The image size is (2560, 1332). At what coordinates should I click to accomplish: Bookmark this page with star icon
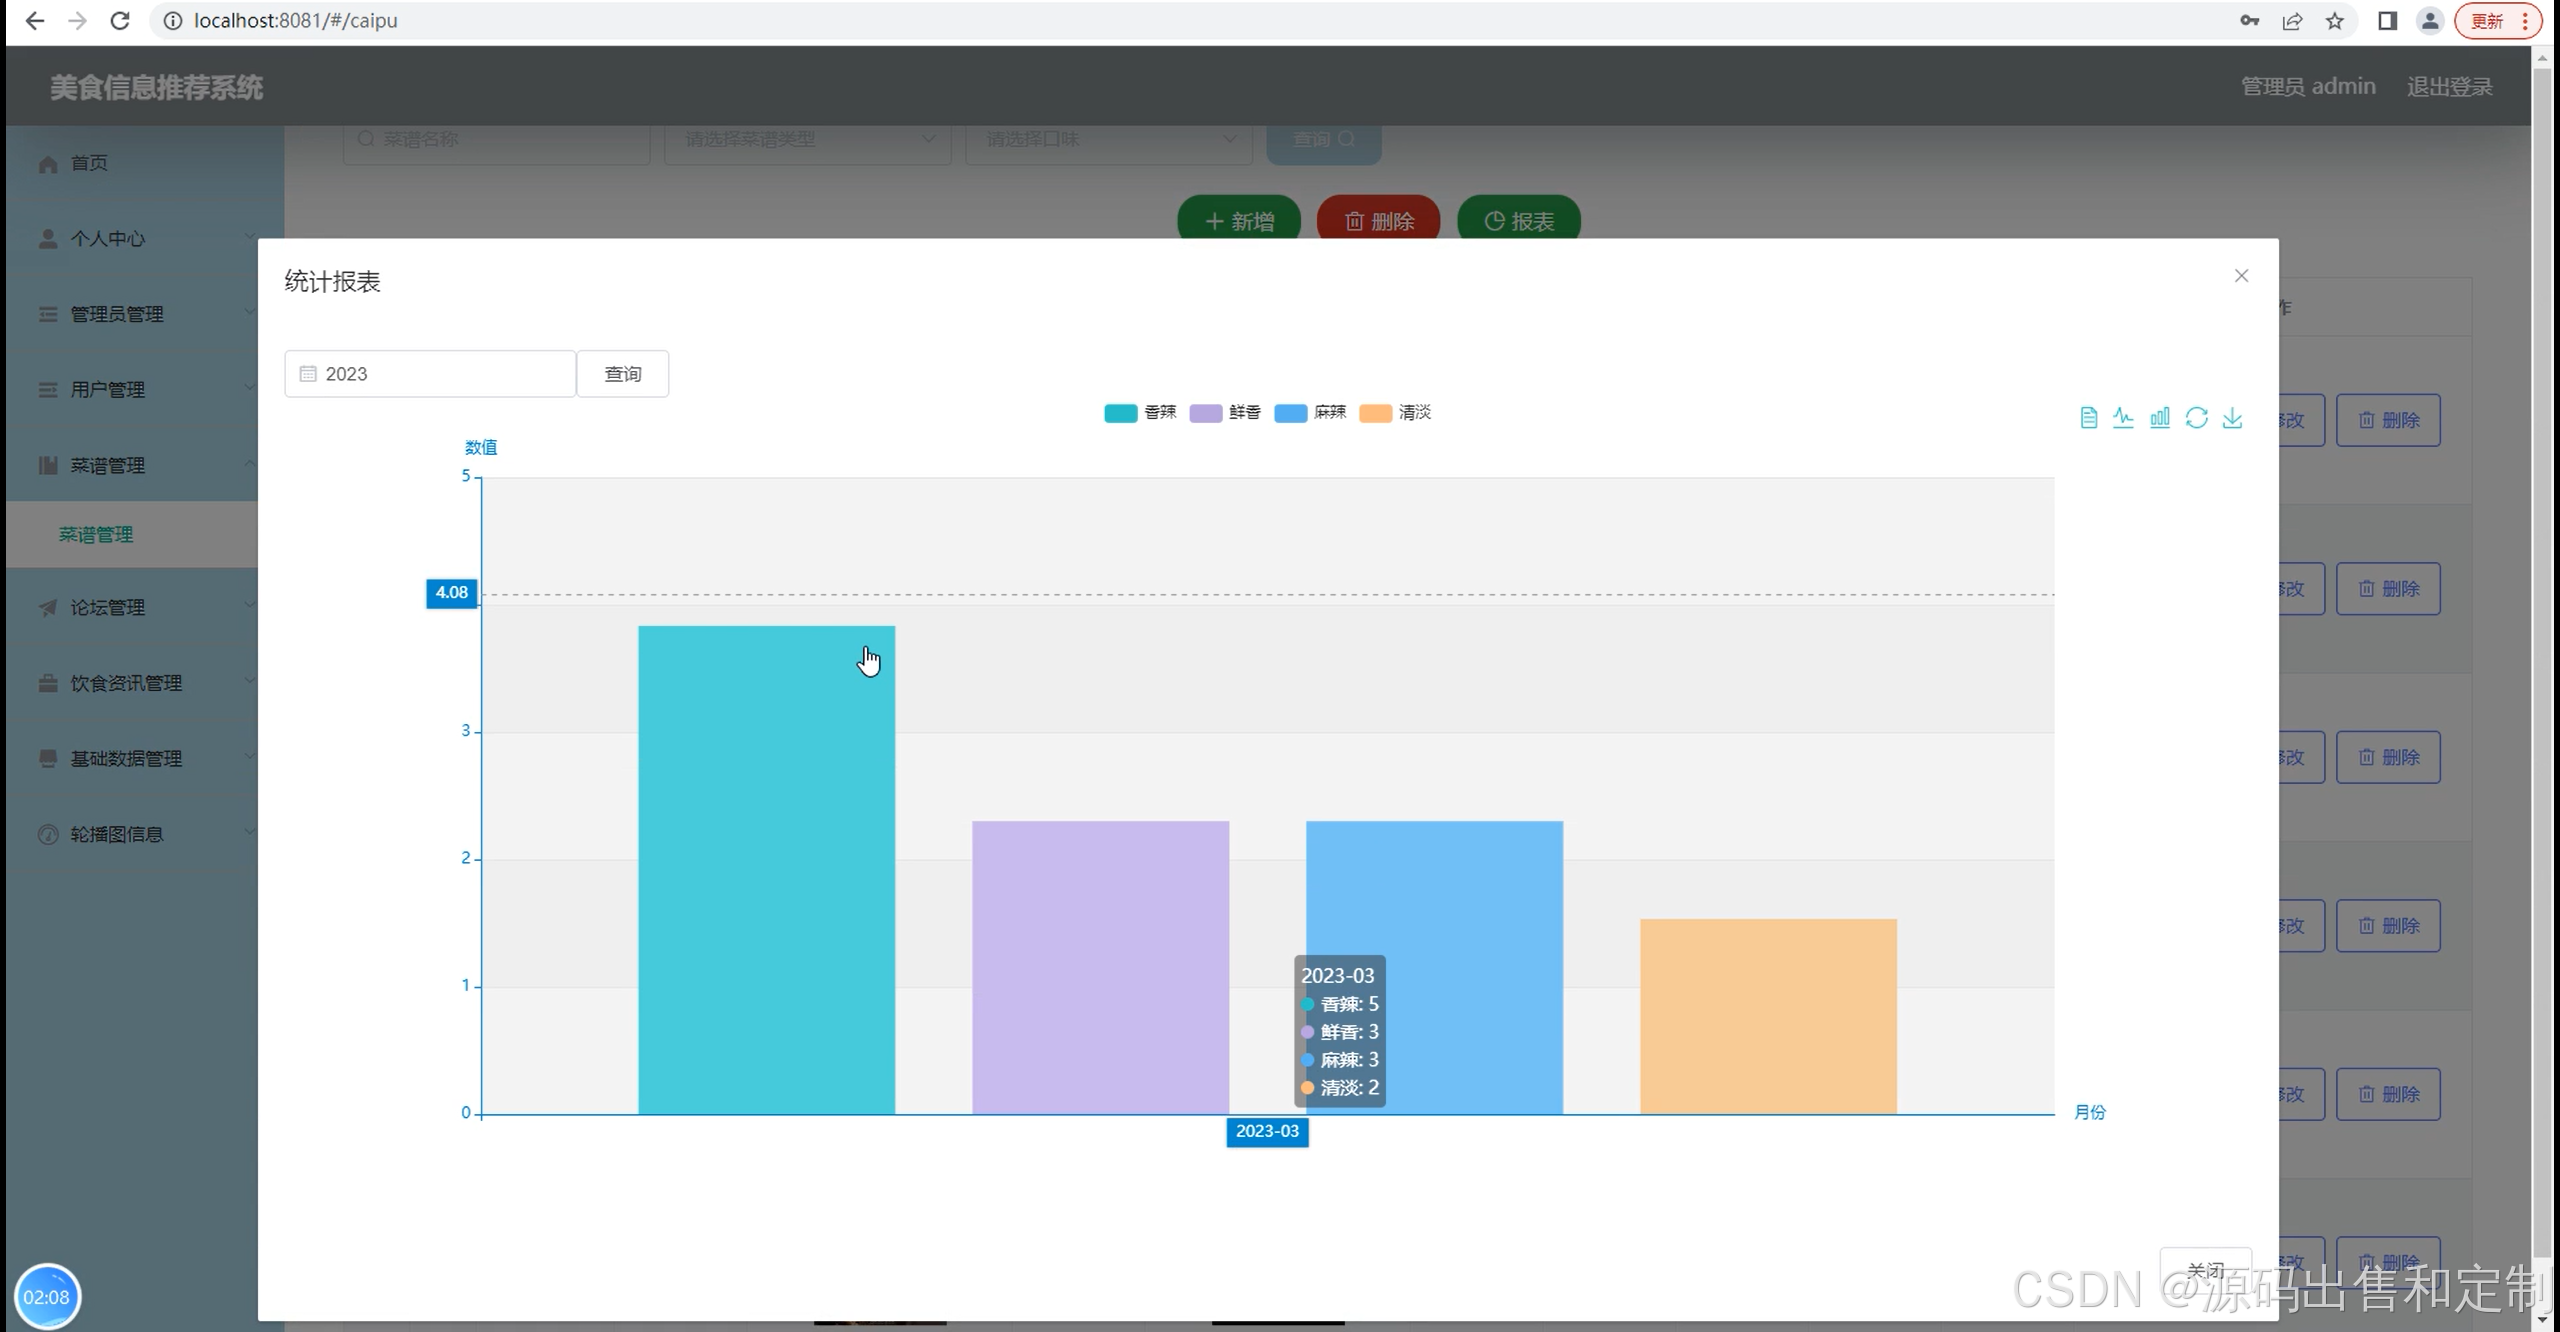coord(2335,21)
